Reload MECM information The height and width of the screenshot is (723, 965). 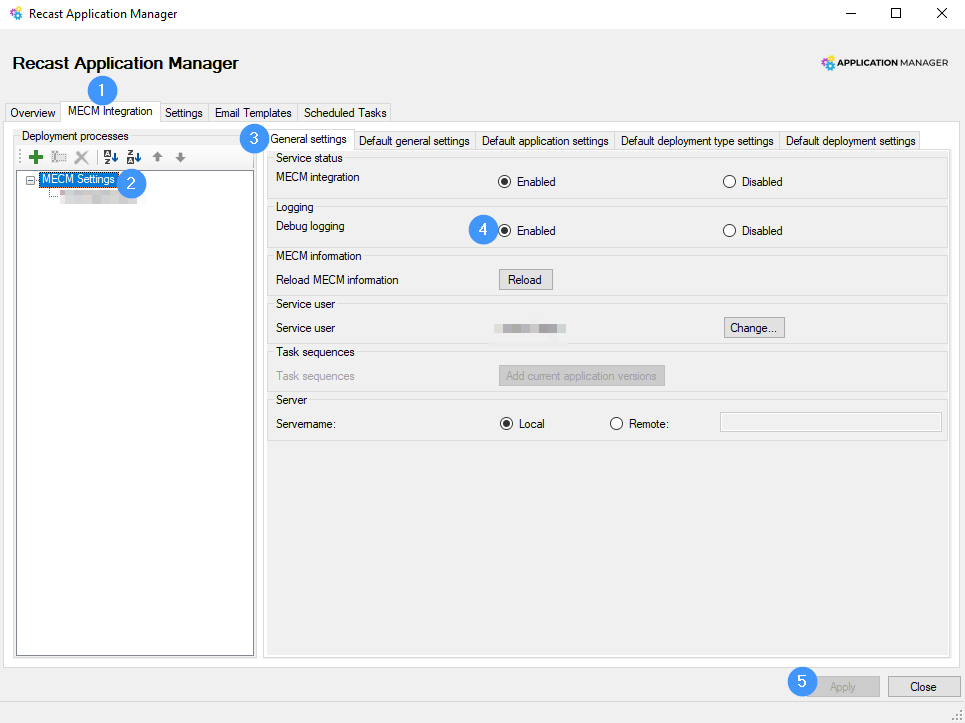pos(525,279)
